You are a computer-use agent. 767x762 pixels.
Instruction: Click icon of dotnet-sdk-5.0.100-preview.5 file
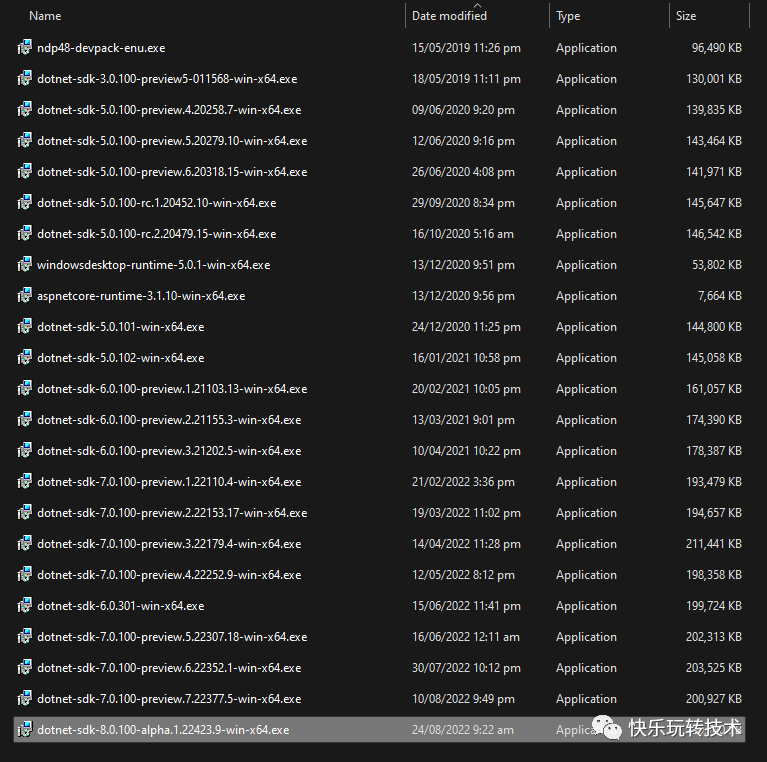click(24, 140)
